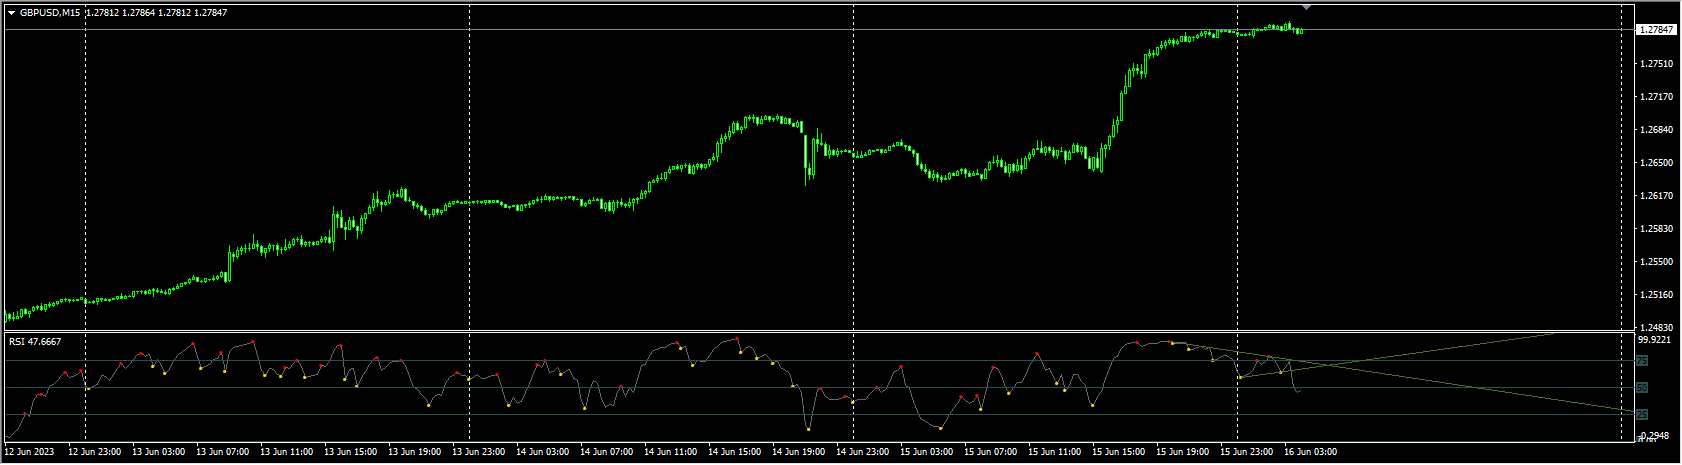
Task: Click the 14 Jun 19:00 time label
Action: coord(799,453)
